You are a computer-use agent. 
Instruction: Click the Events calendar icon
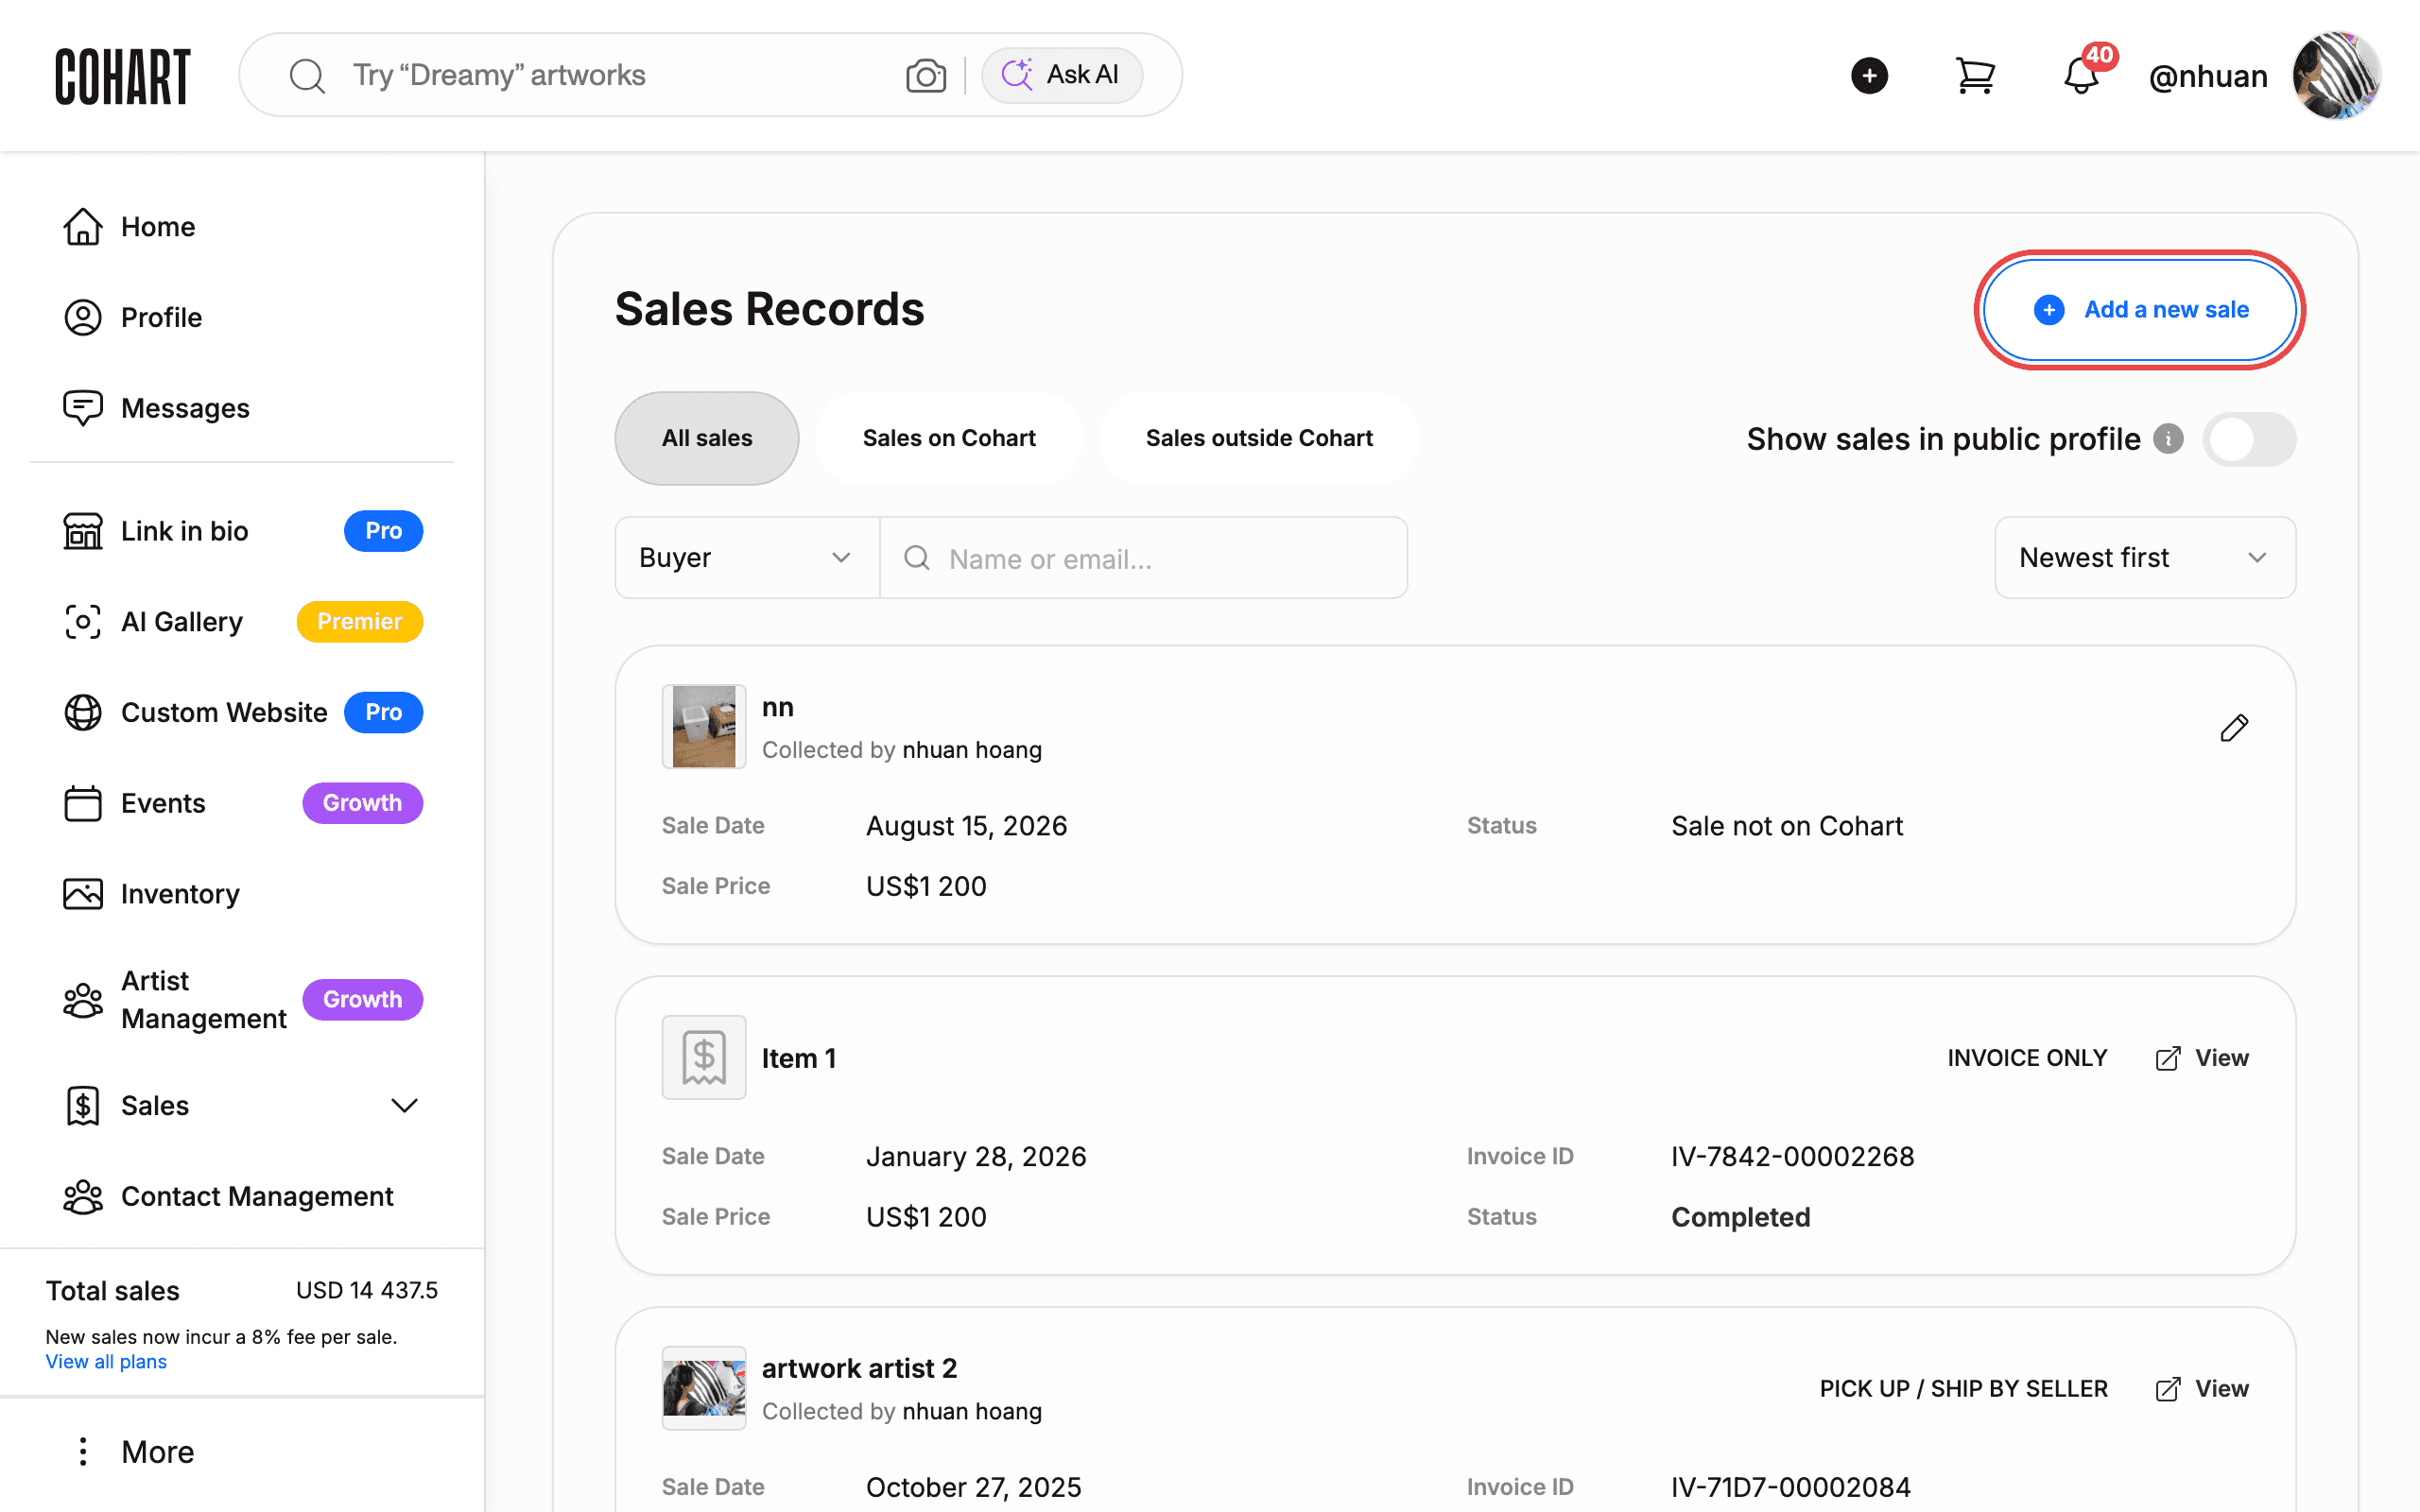tap(83, 803)
